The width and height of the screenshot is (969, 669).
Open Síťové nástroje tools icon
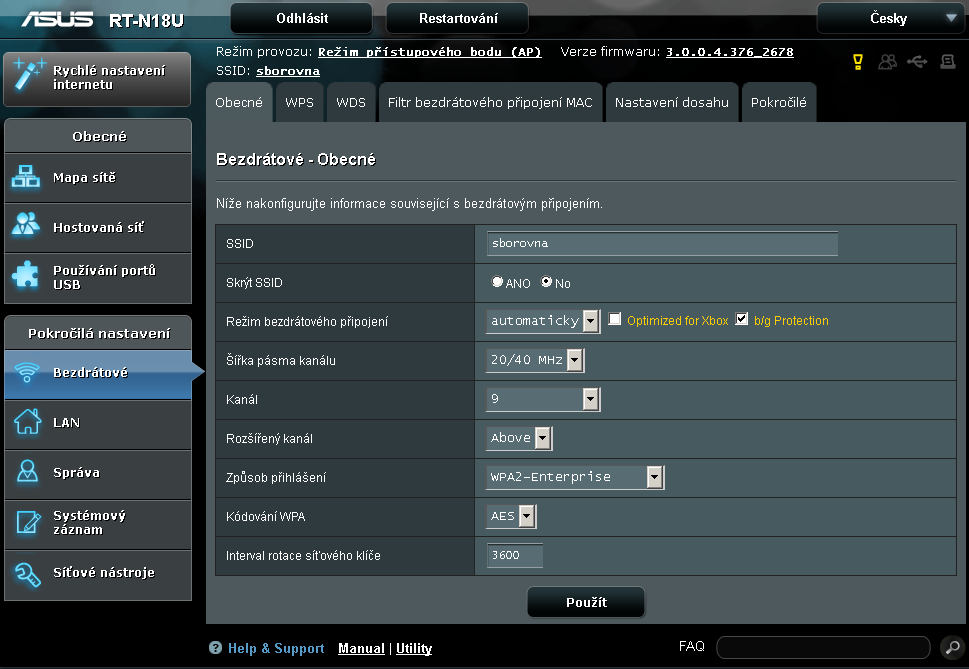click(x=27, y=572)
